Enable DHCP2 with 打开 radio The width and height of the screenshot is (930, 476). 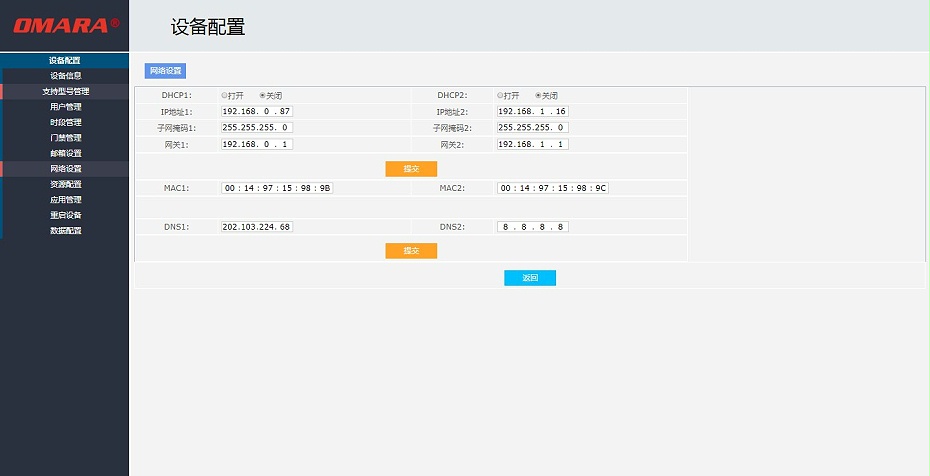500,95
